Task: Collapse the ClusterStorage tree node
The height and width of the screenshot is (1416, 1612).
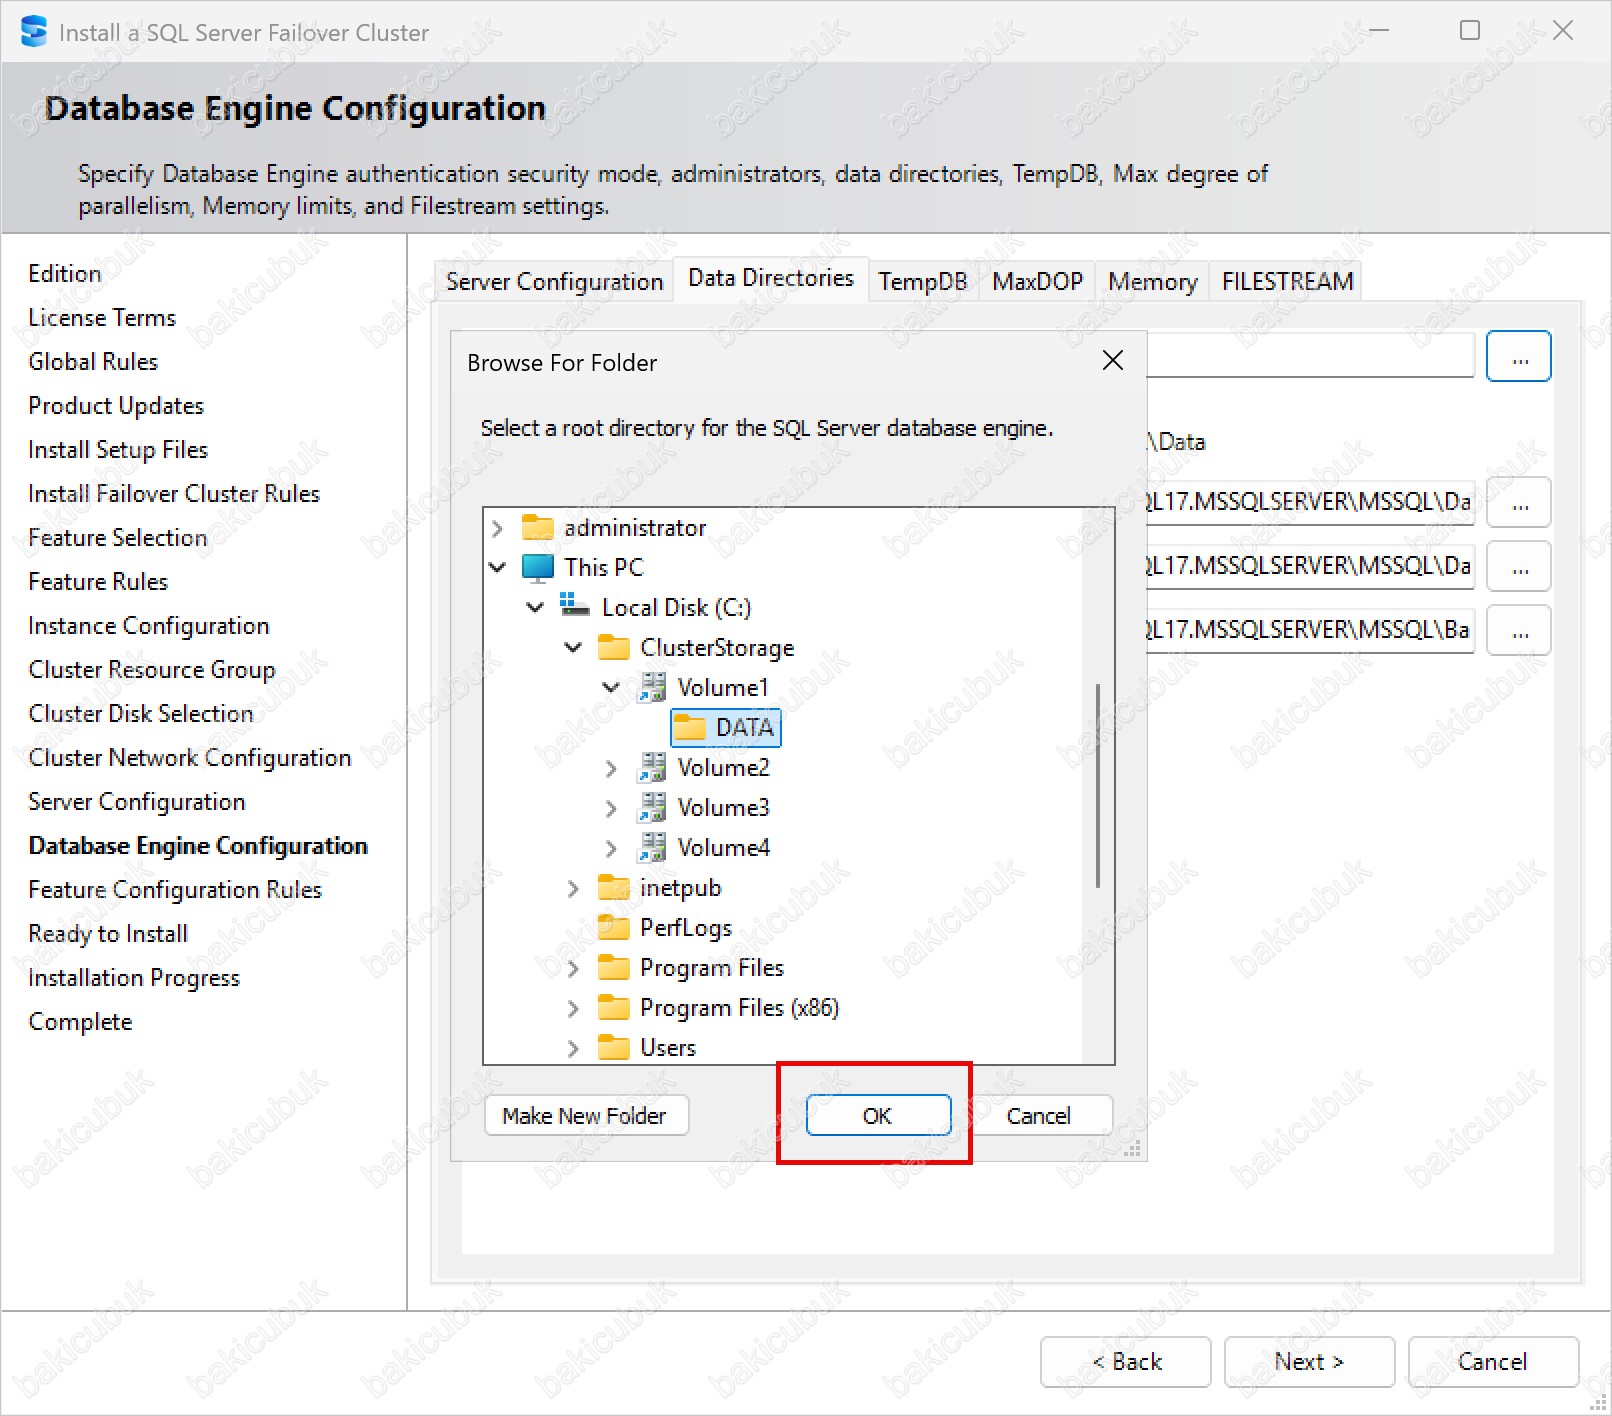Action: click(573, 648)
